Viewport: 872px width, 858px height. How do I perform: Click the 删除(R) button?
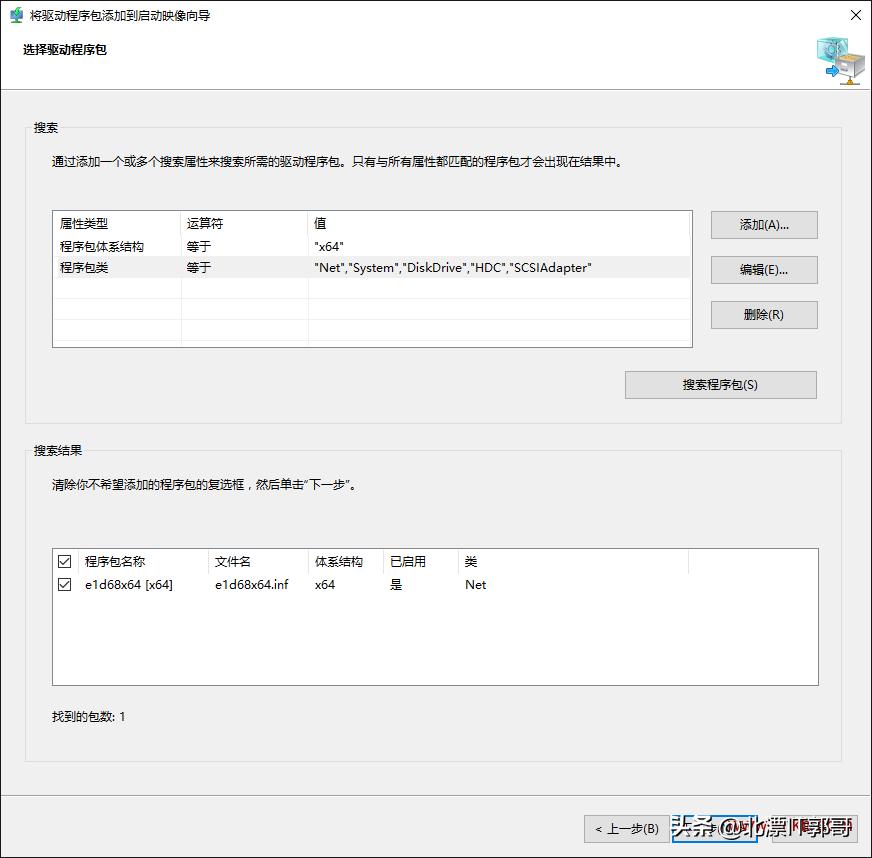pyautogui.click(x=763, y=315)
